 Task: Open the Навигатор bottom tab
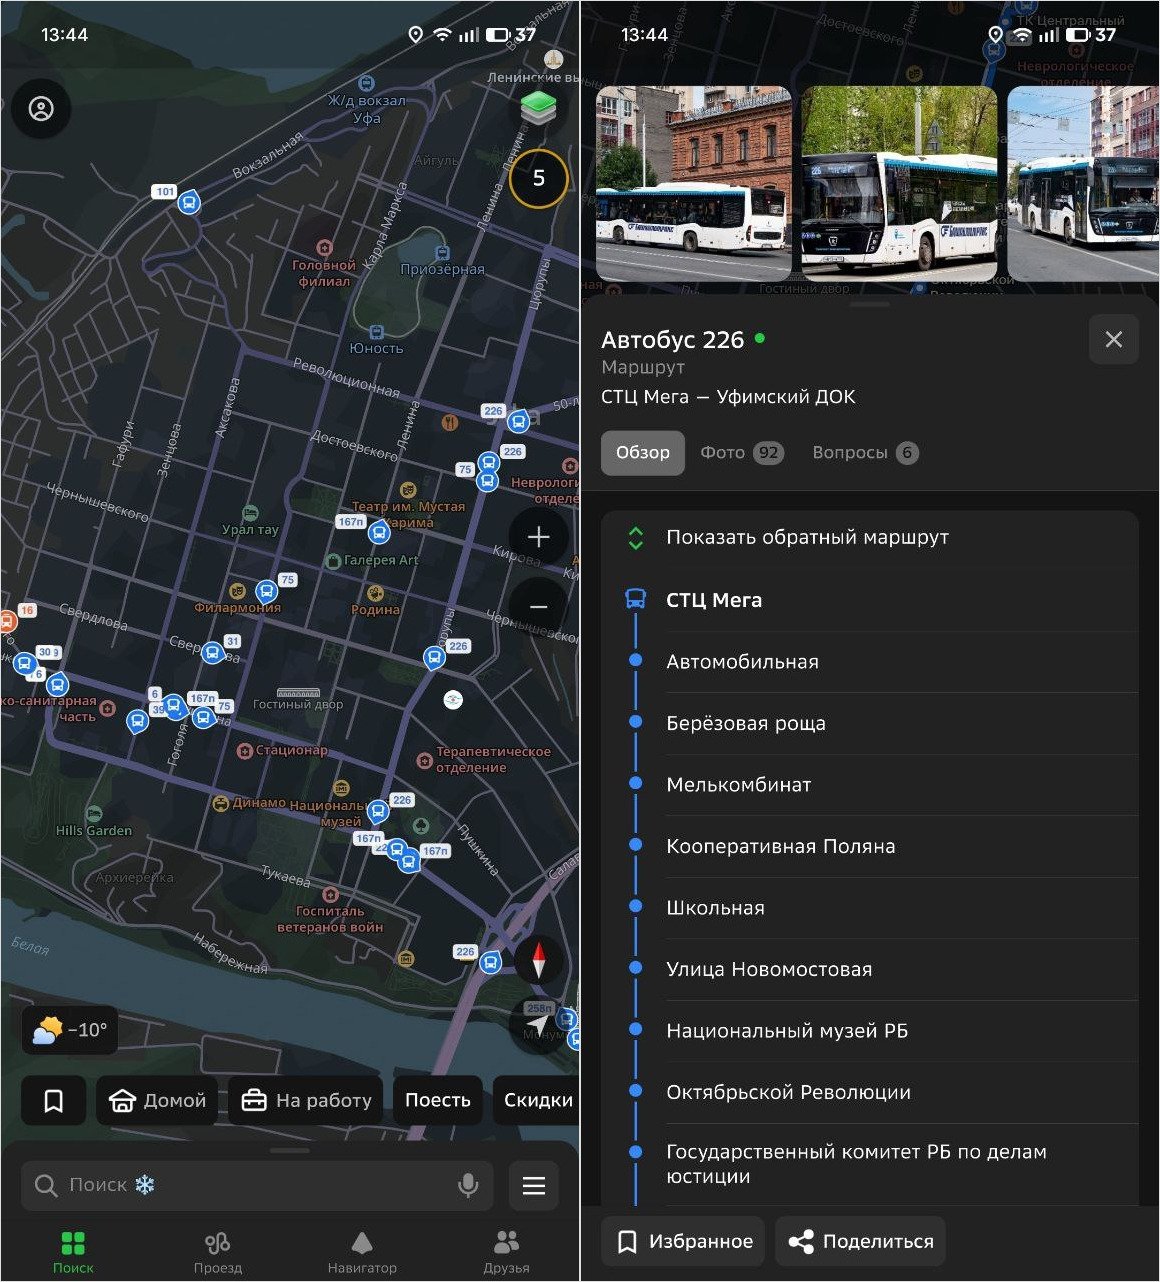[x=362, y=1251]
